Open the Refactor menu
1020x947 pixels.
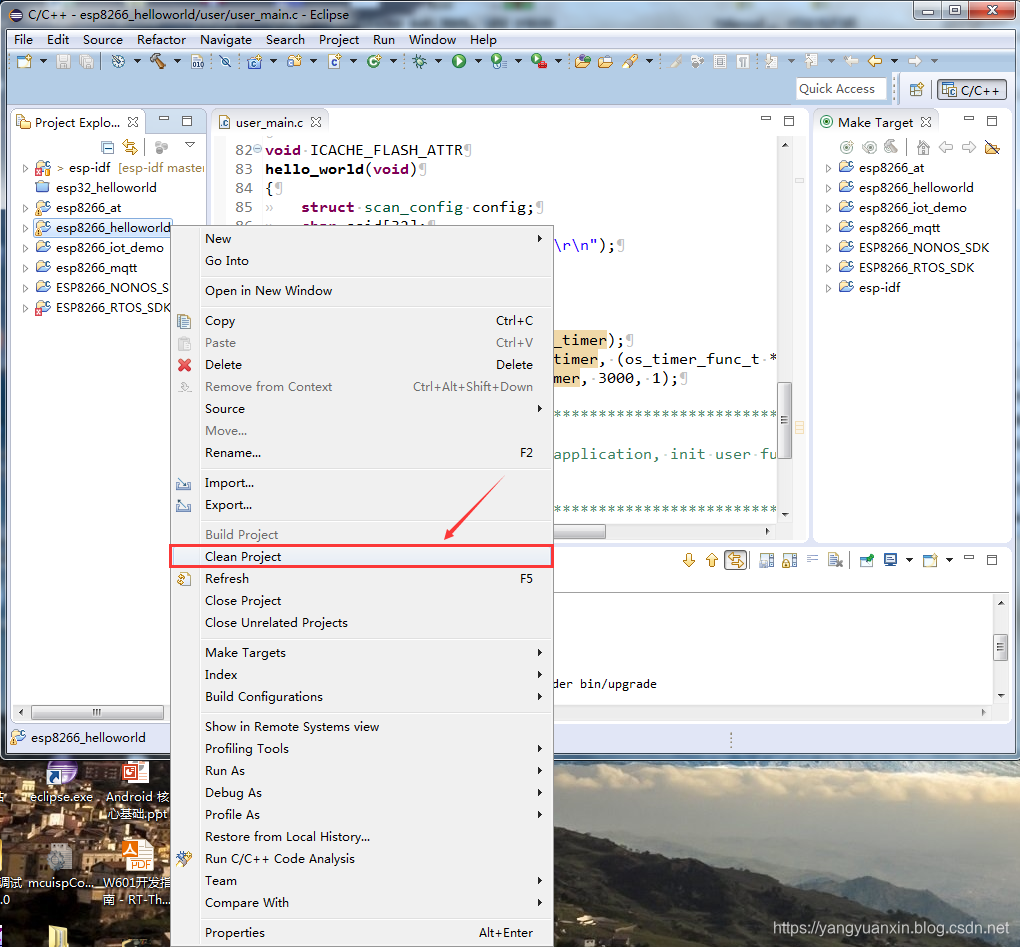pos(161,40)
